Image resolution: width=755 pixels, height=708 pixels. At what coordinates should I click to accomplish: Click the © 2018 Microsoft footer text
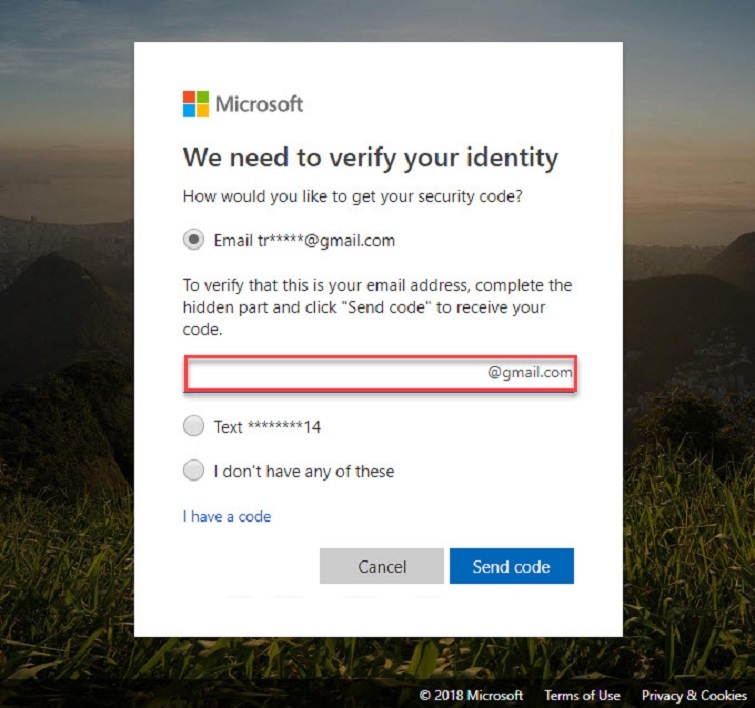(471, 695)
